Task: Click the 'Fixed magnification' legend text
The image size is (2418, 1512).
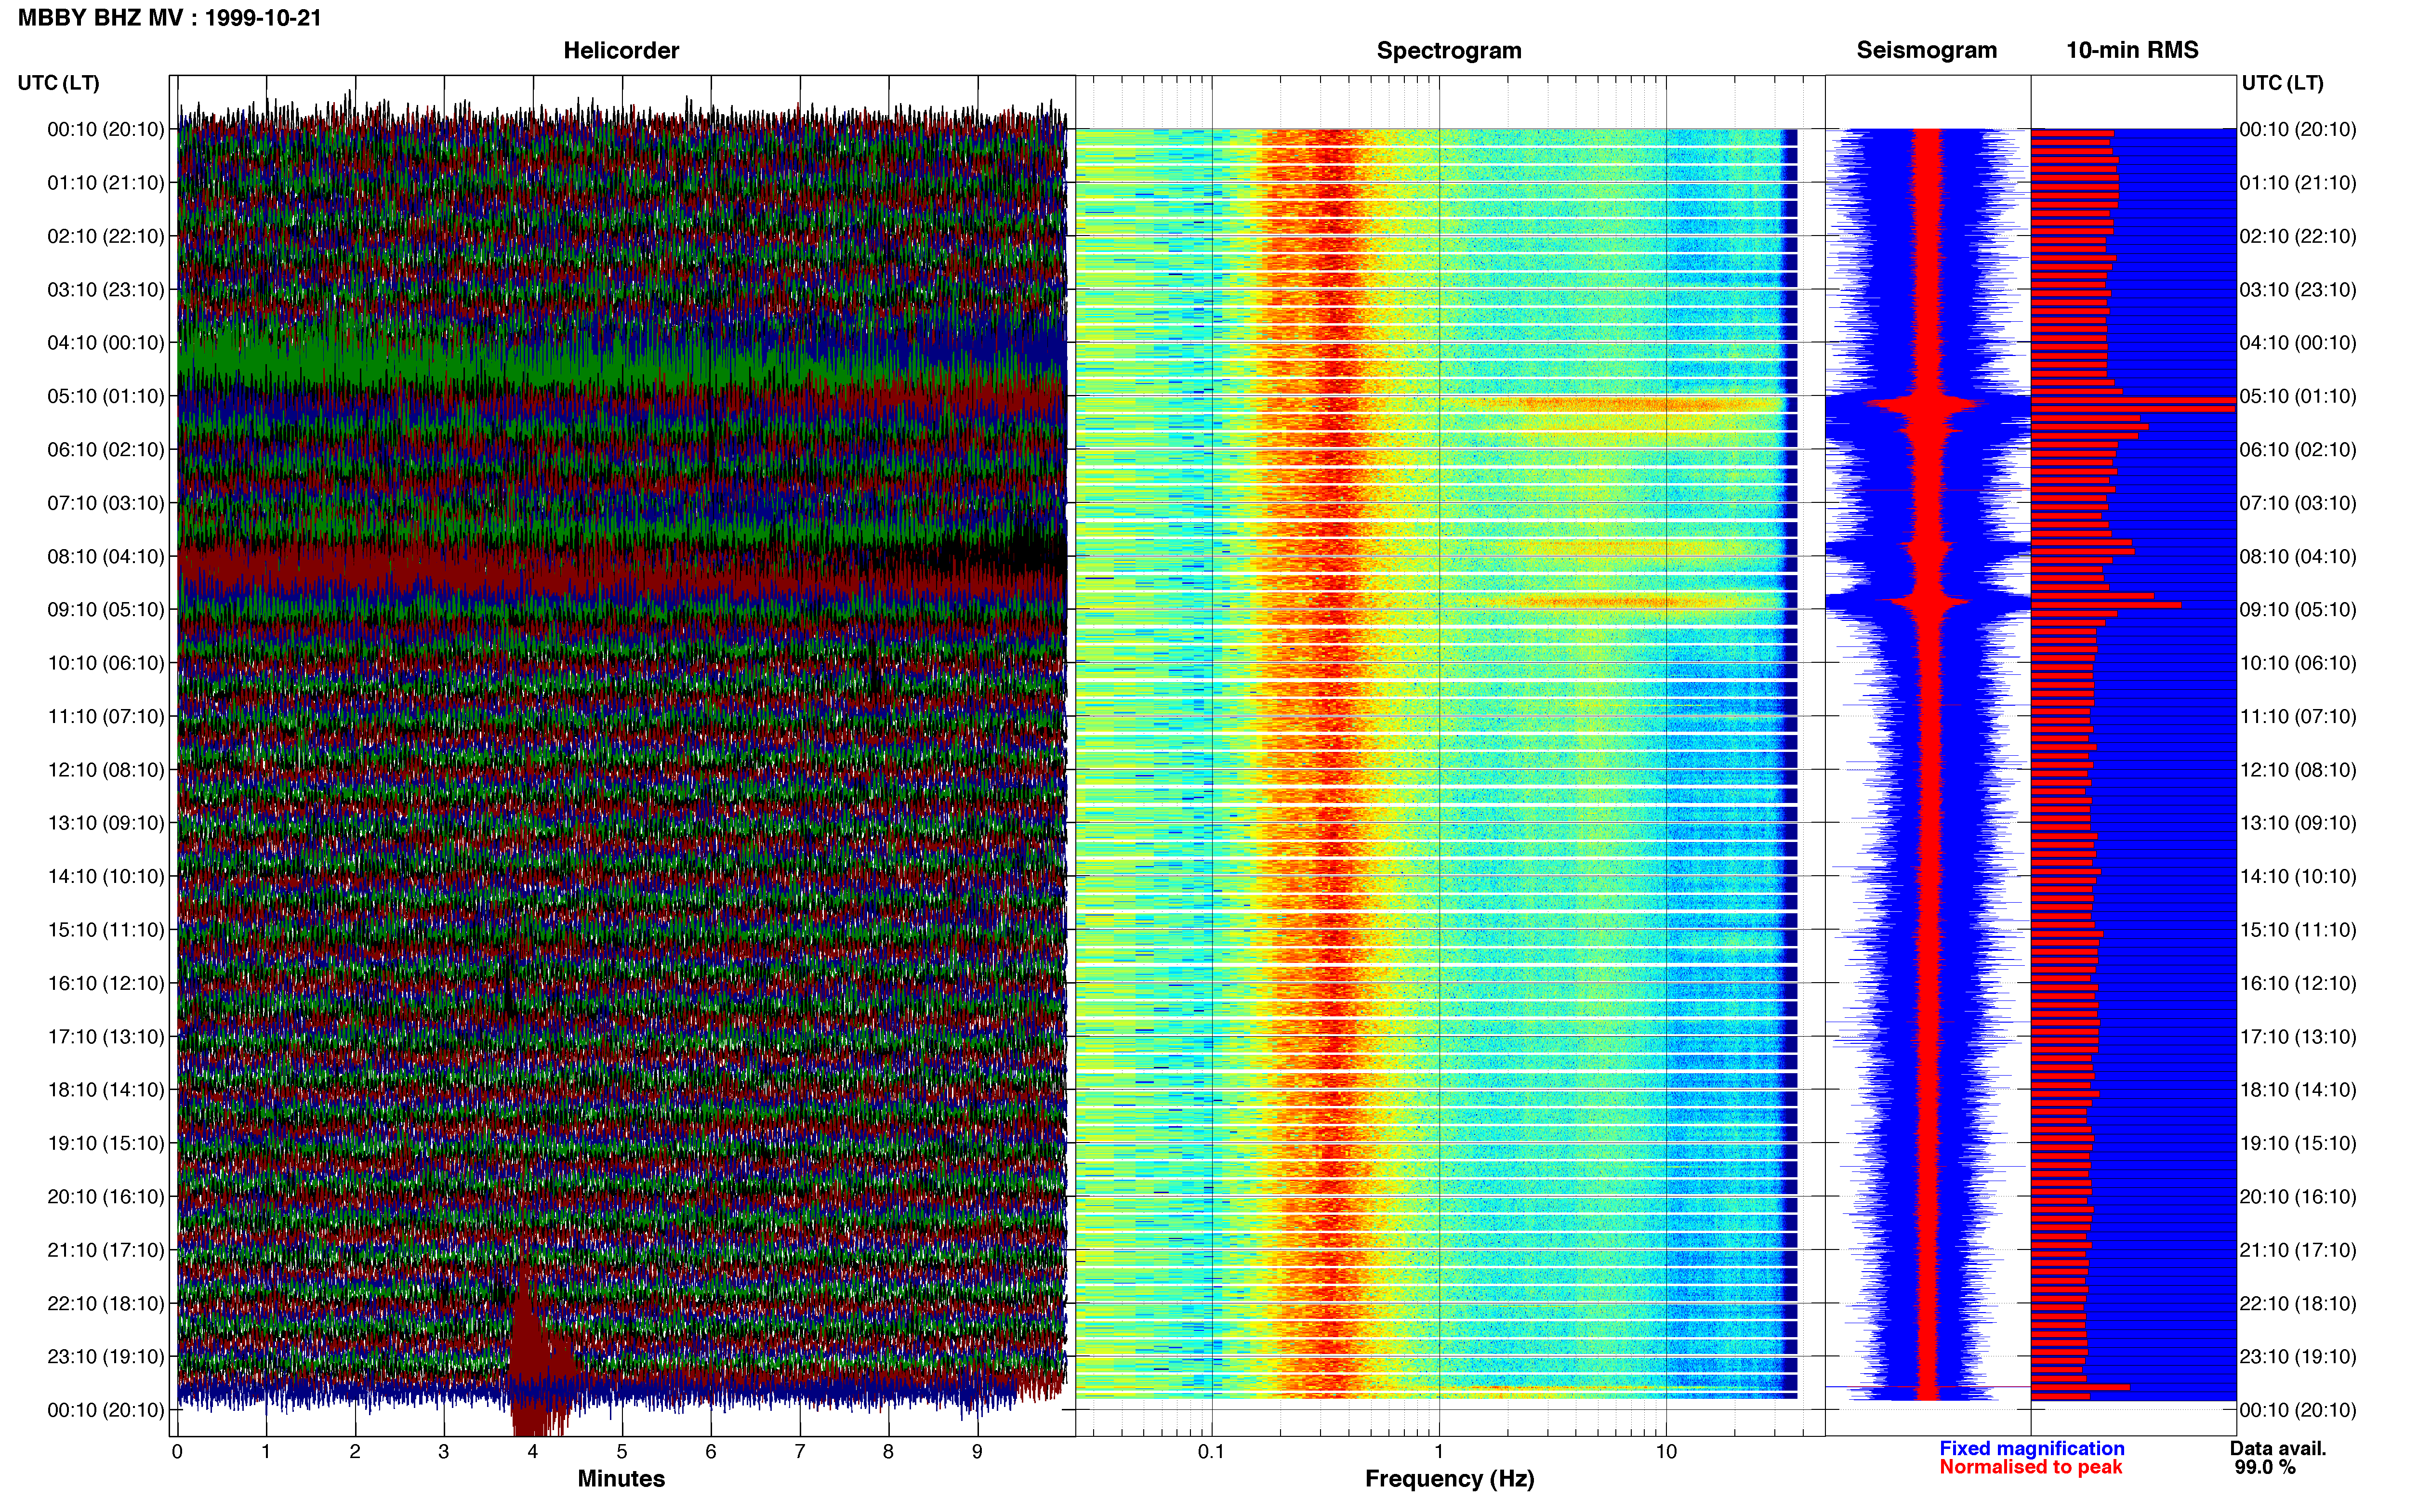Action: pyautogui.click(x=2031, y=1449)
